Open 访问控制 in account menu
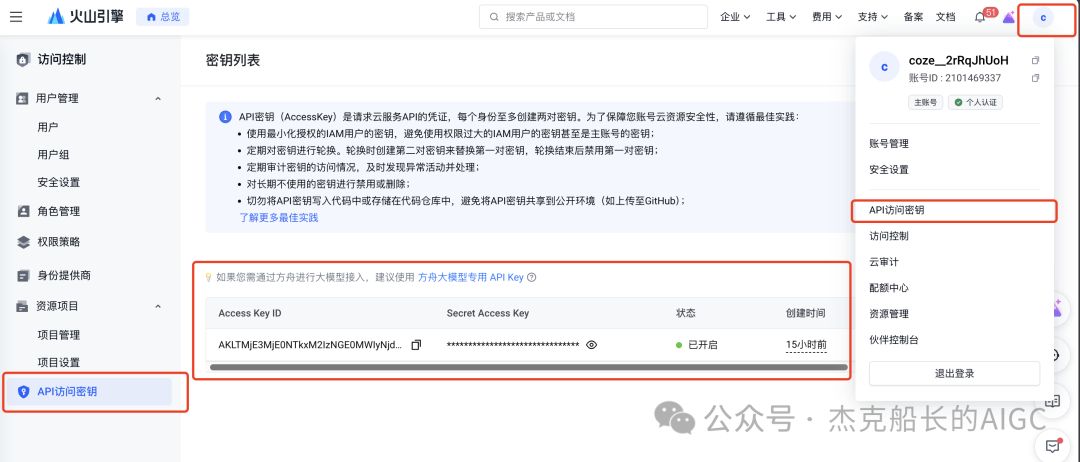1080x462 pixels. point(889,236)
